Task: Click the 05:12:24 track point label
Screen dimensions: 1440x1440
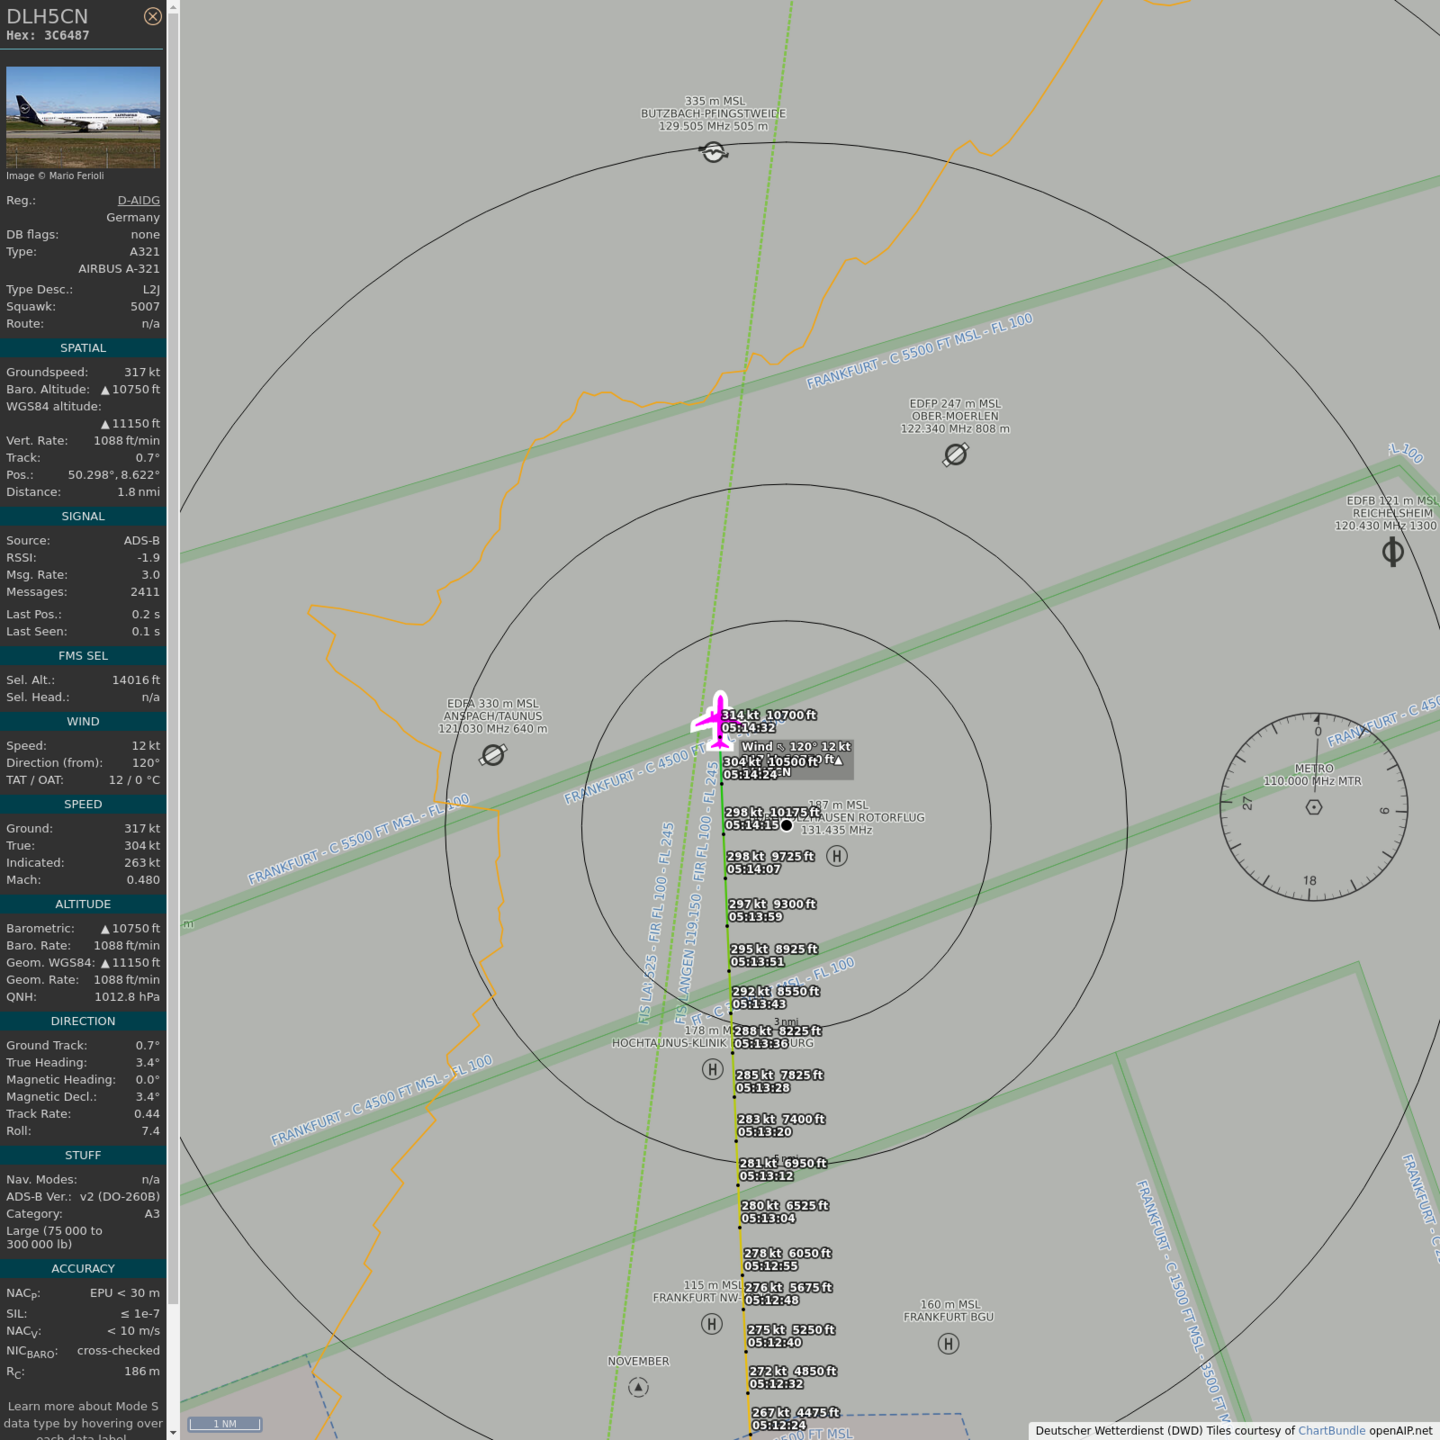Action: tap(779, 1425)
